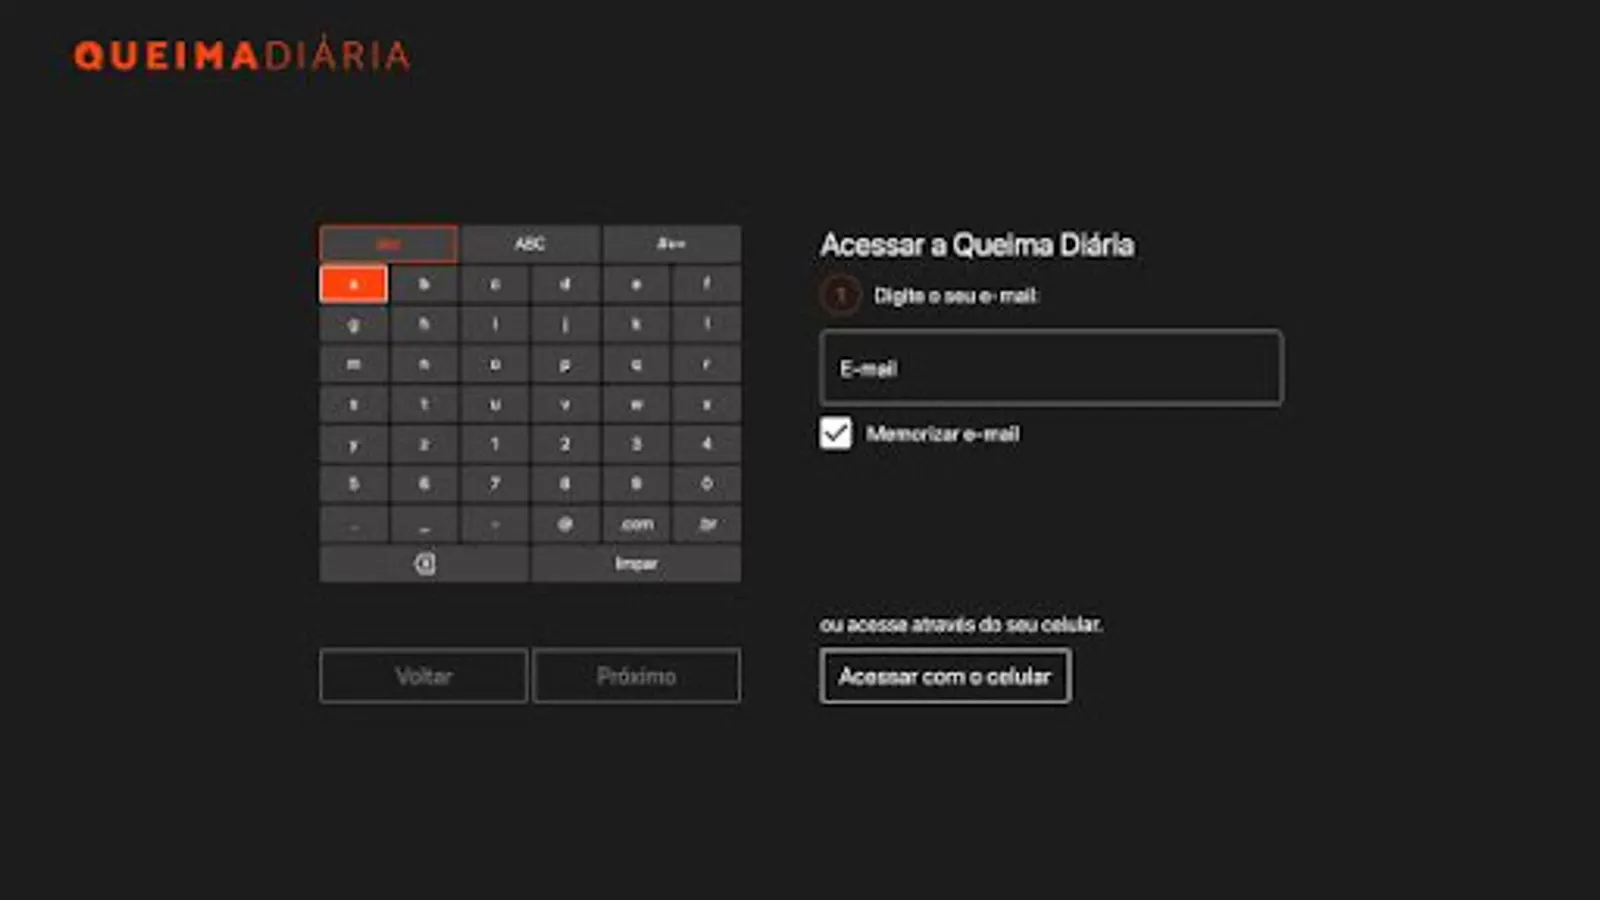Tap the letter j key
The height and width of the screenshot is (900, 1600).
[x=565, y=324]
